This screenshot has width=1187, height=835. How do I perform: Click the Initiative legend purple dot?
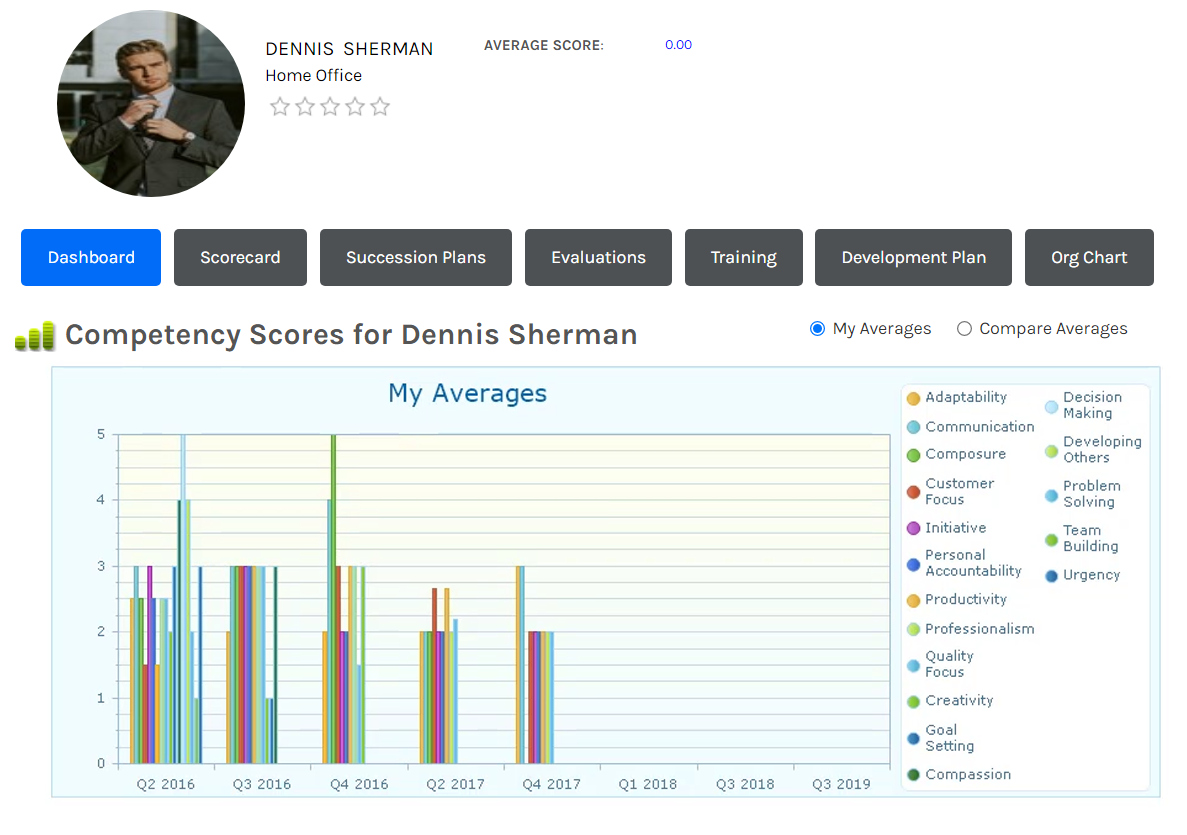913,528
